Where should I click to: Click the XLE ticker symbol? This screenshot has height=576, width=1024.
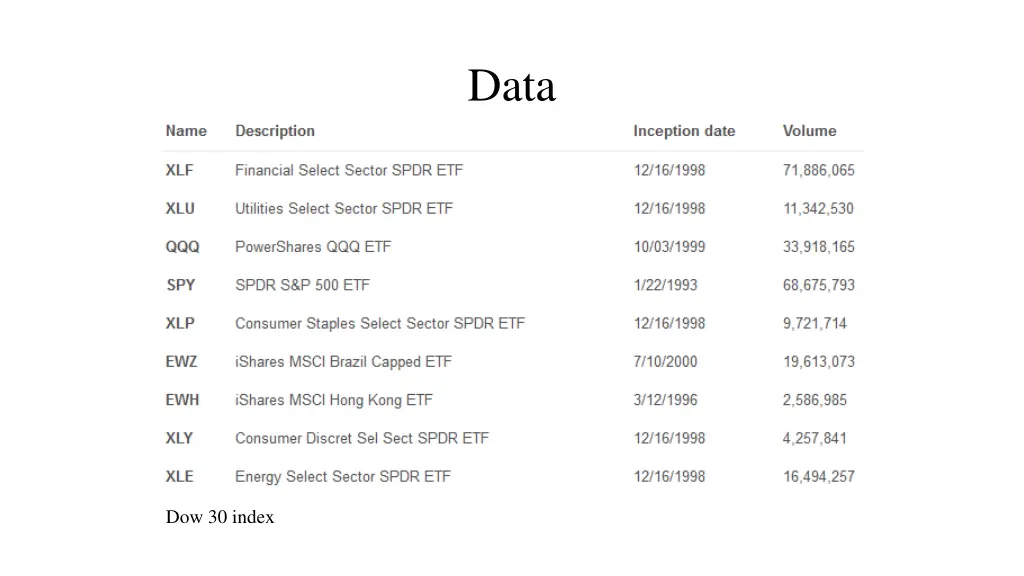[x=179, y=477]
